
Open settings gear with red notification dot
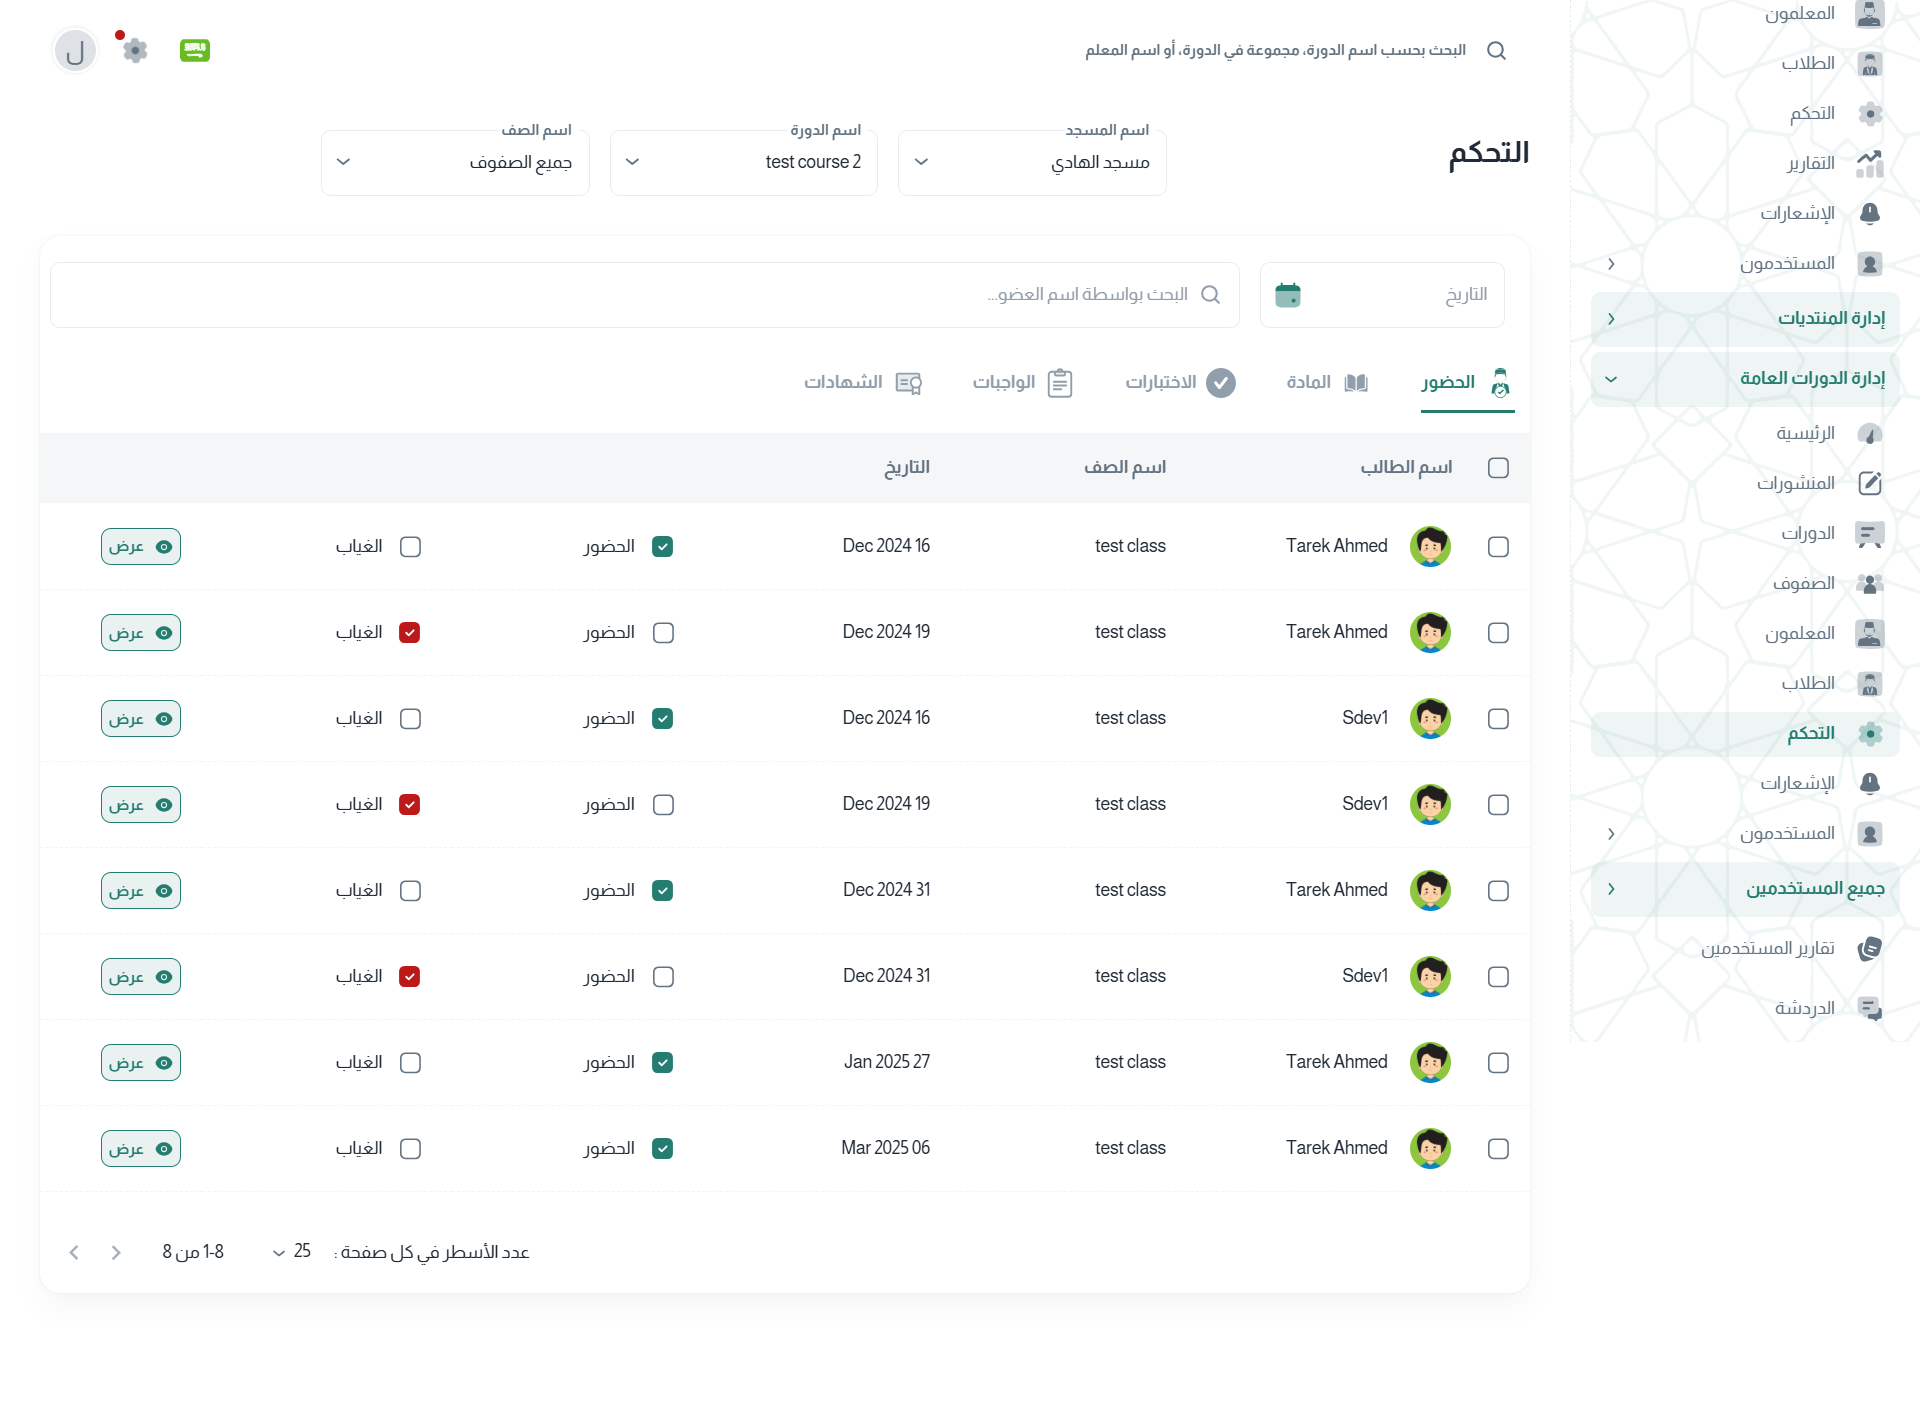(135, 50)
